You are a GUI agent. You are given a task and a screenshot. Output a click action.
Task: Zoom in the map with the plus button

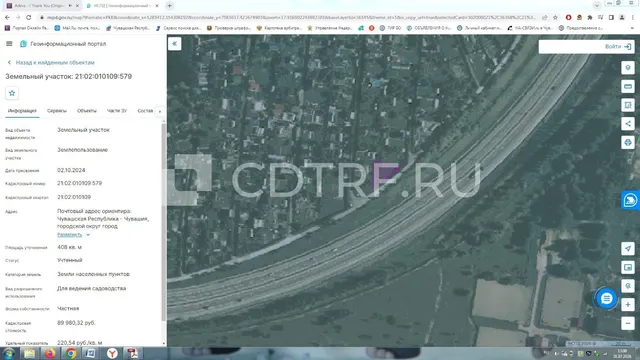[x=628, y=304]
